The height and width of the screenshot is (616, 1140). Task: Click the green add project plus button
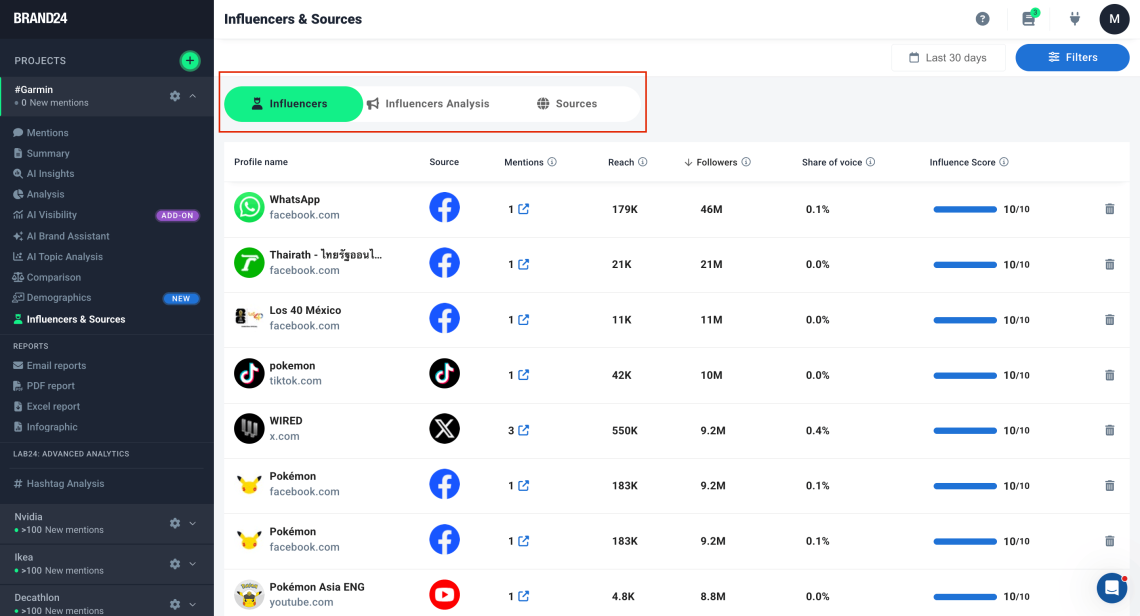[189, 61]
